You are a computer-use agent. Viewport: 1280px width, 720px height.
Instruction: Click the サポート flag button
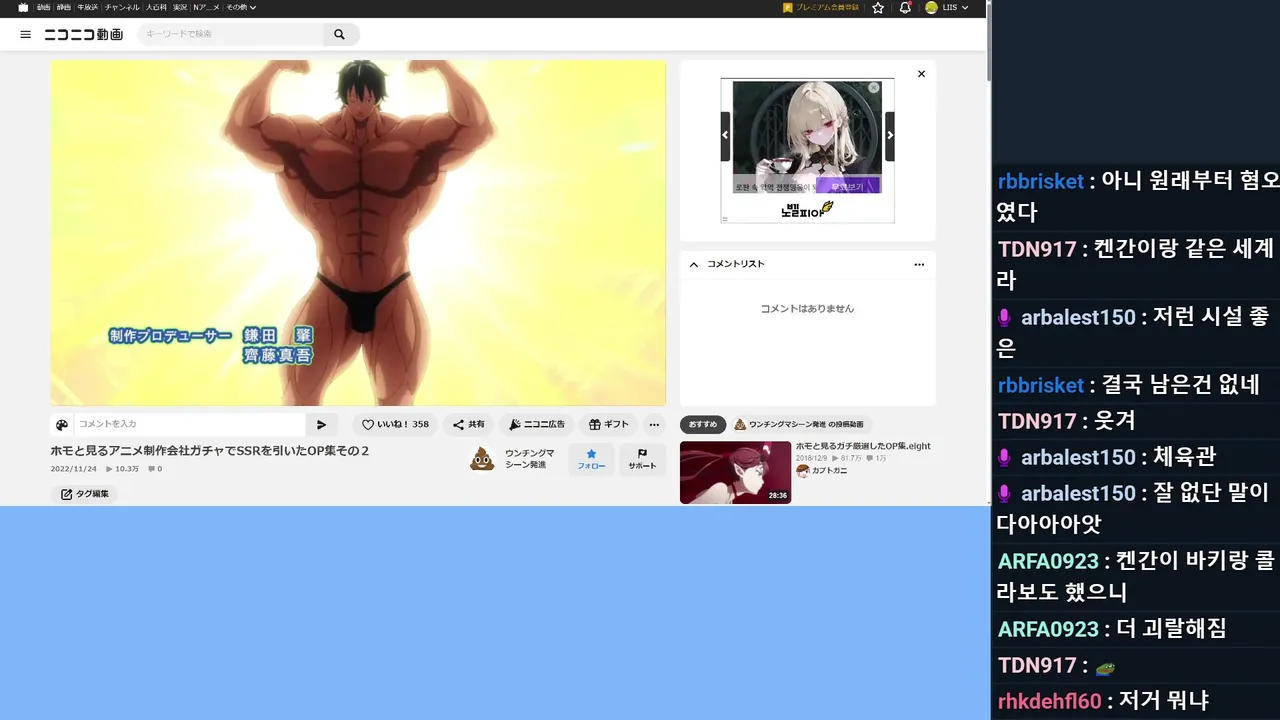coord(642,459)
